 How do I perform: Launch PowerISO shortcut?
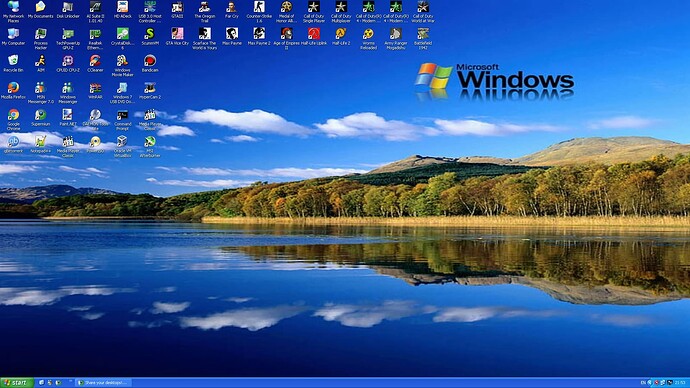95,144
